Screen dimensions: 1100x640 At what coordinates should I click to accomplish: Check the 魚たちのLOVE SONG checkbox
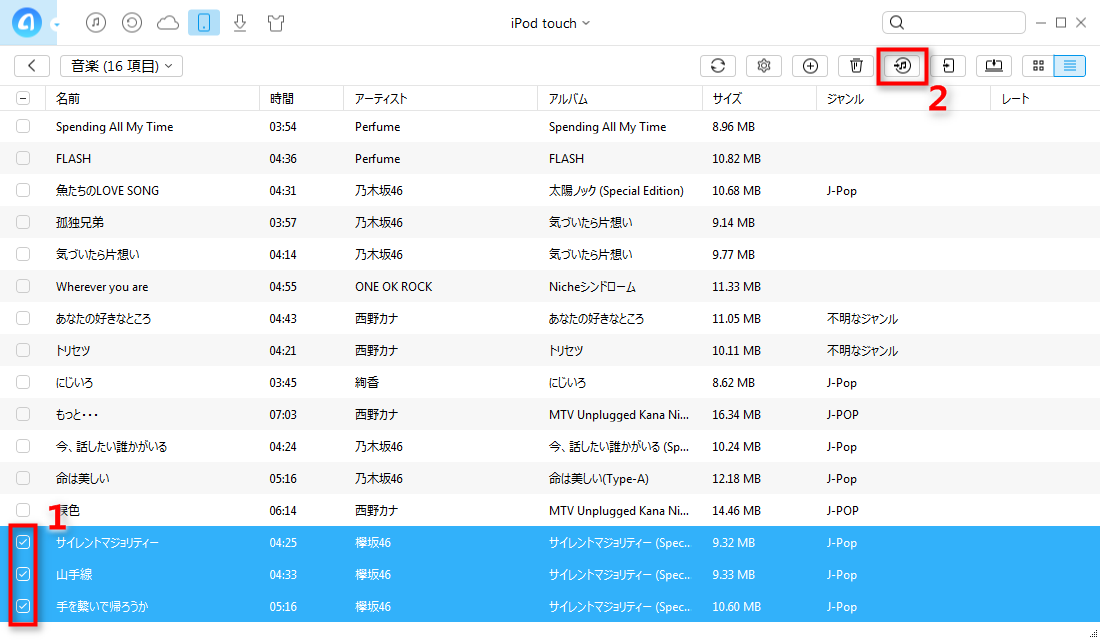(23, 190)
